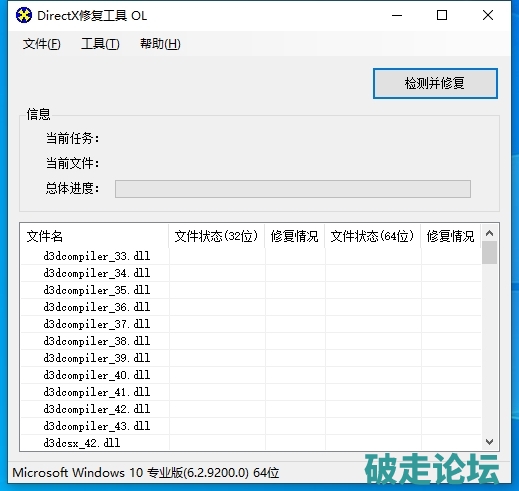Maximize the DirectX repair tool window
519x491 pixels.
[x=442, y=15]
